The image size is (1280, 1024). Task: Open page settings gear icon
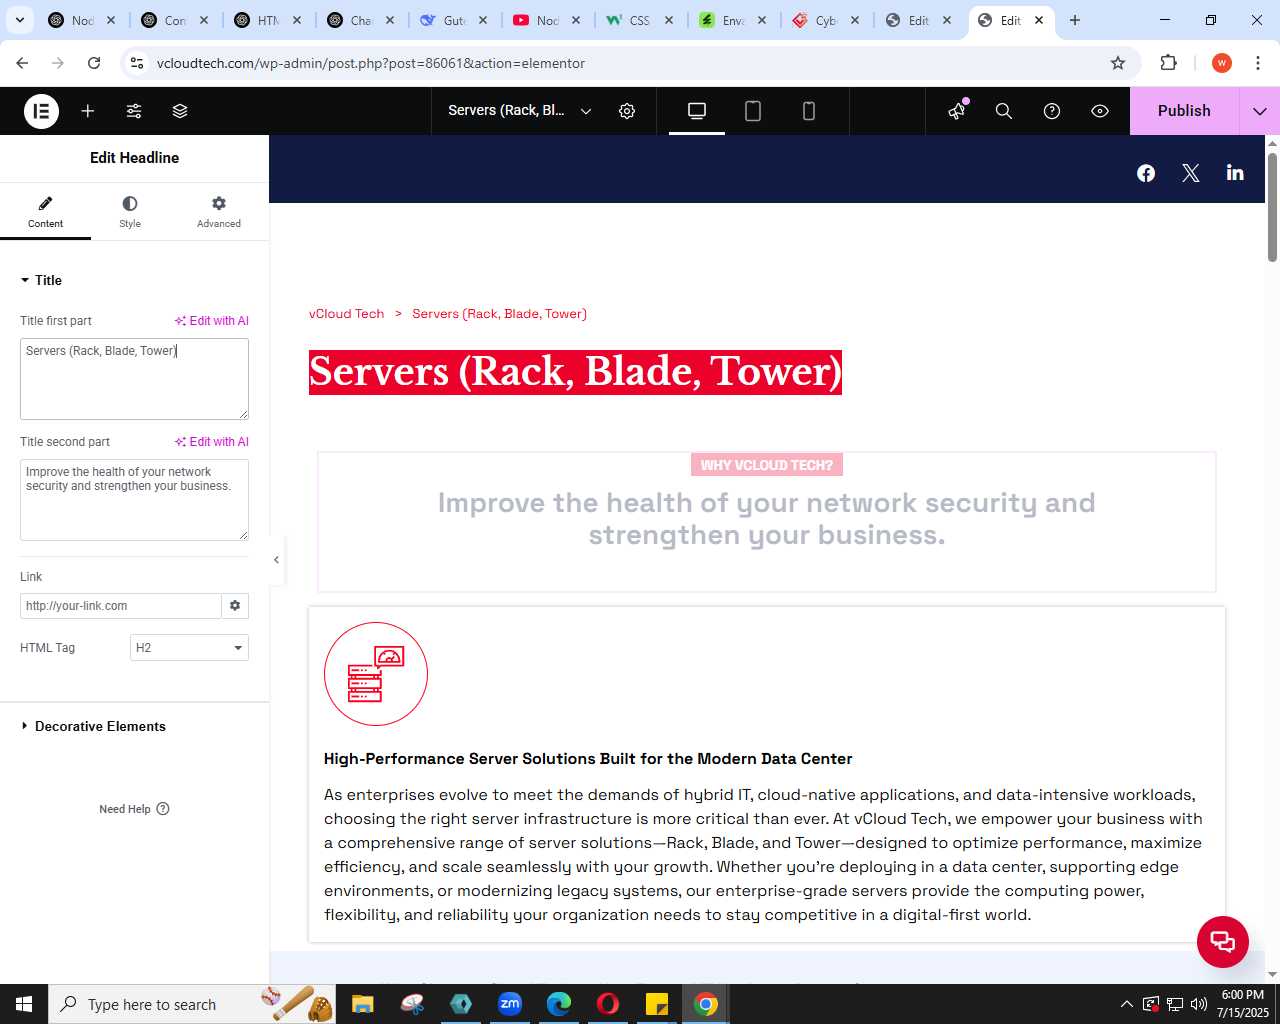[x=627, y=111]
